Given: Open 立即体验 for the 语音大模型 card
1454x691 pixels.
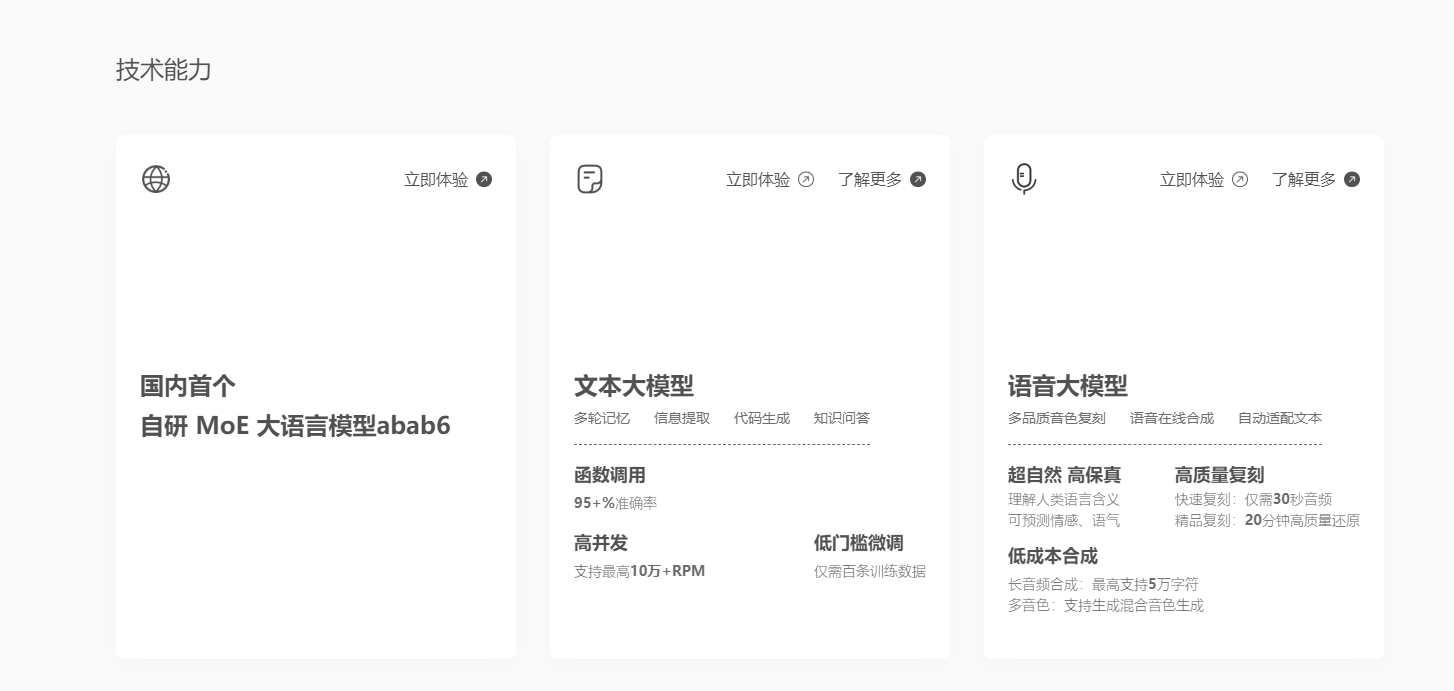Looking at the screenshot, I should 1192,180.
